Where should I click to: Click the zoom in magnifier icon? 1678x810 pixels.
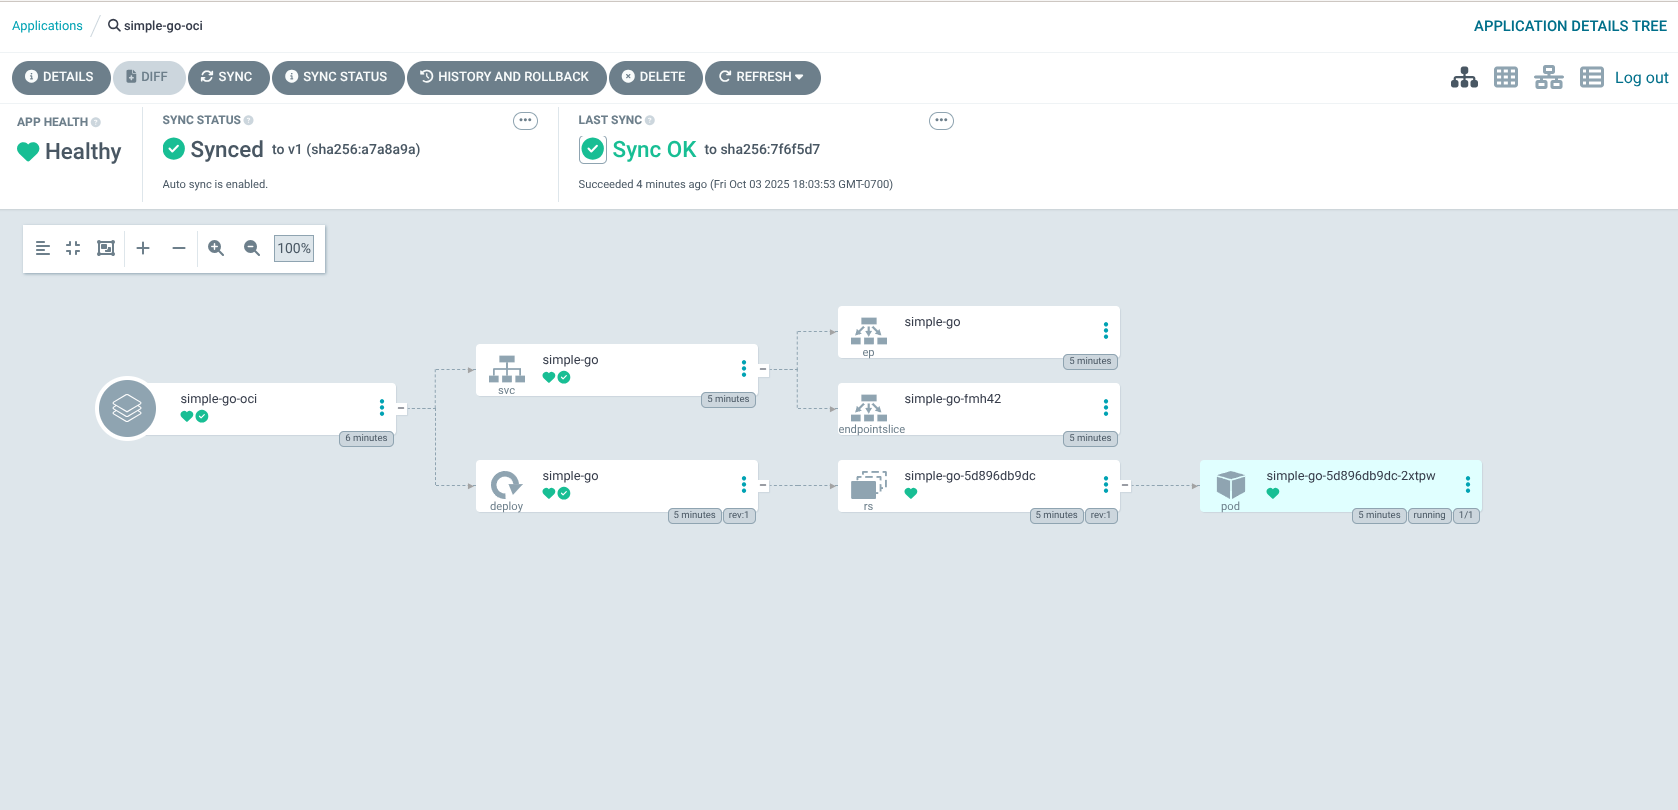(216, 248)
